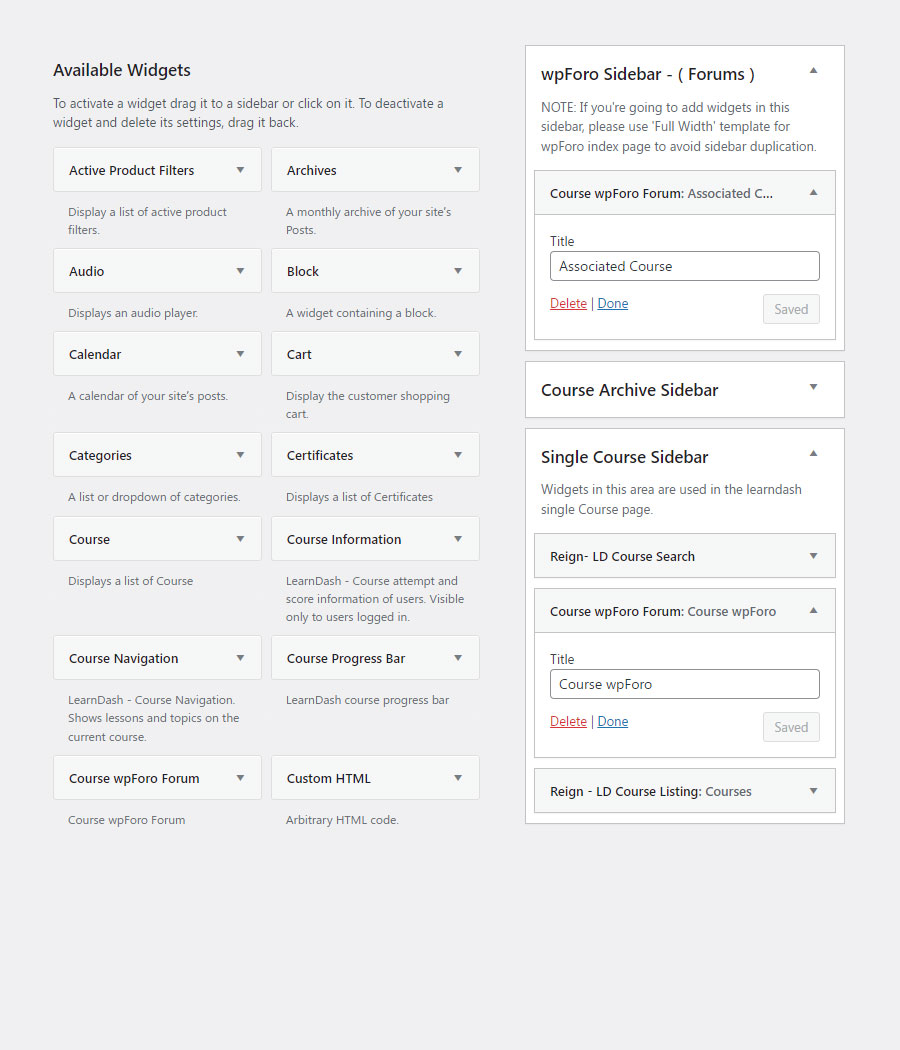The height and width of the screenshot is (1050, 900).
Task: Collapse the wpForo Sidebar (Forums) panel arrow
Action: [814, 70]
